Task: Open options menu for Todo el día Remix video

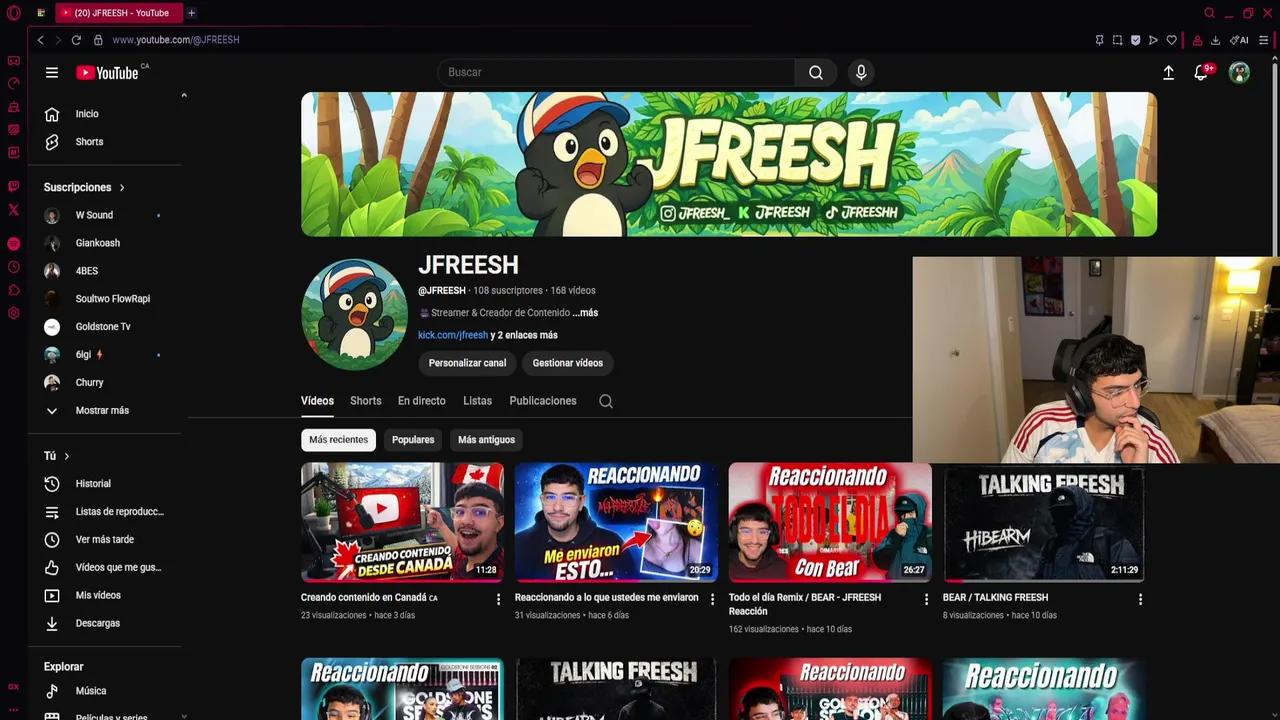Action: (926, 599)
